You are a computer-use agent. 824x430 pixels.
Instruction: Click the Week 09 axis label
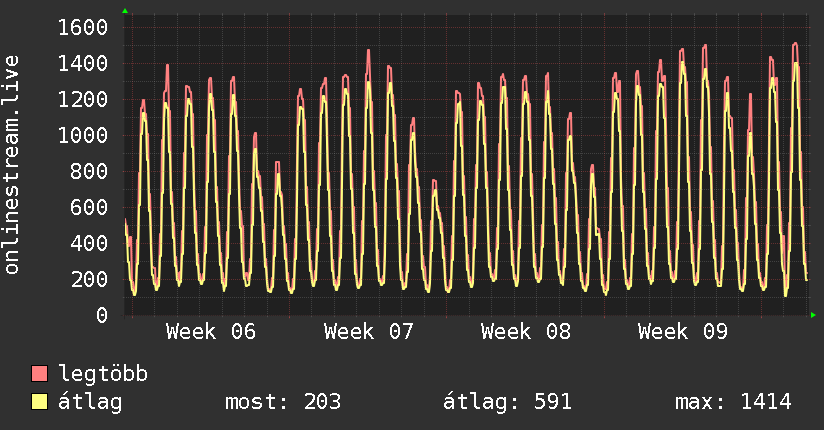click(x=683, y=331)
